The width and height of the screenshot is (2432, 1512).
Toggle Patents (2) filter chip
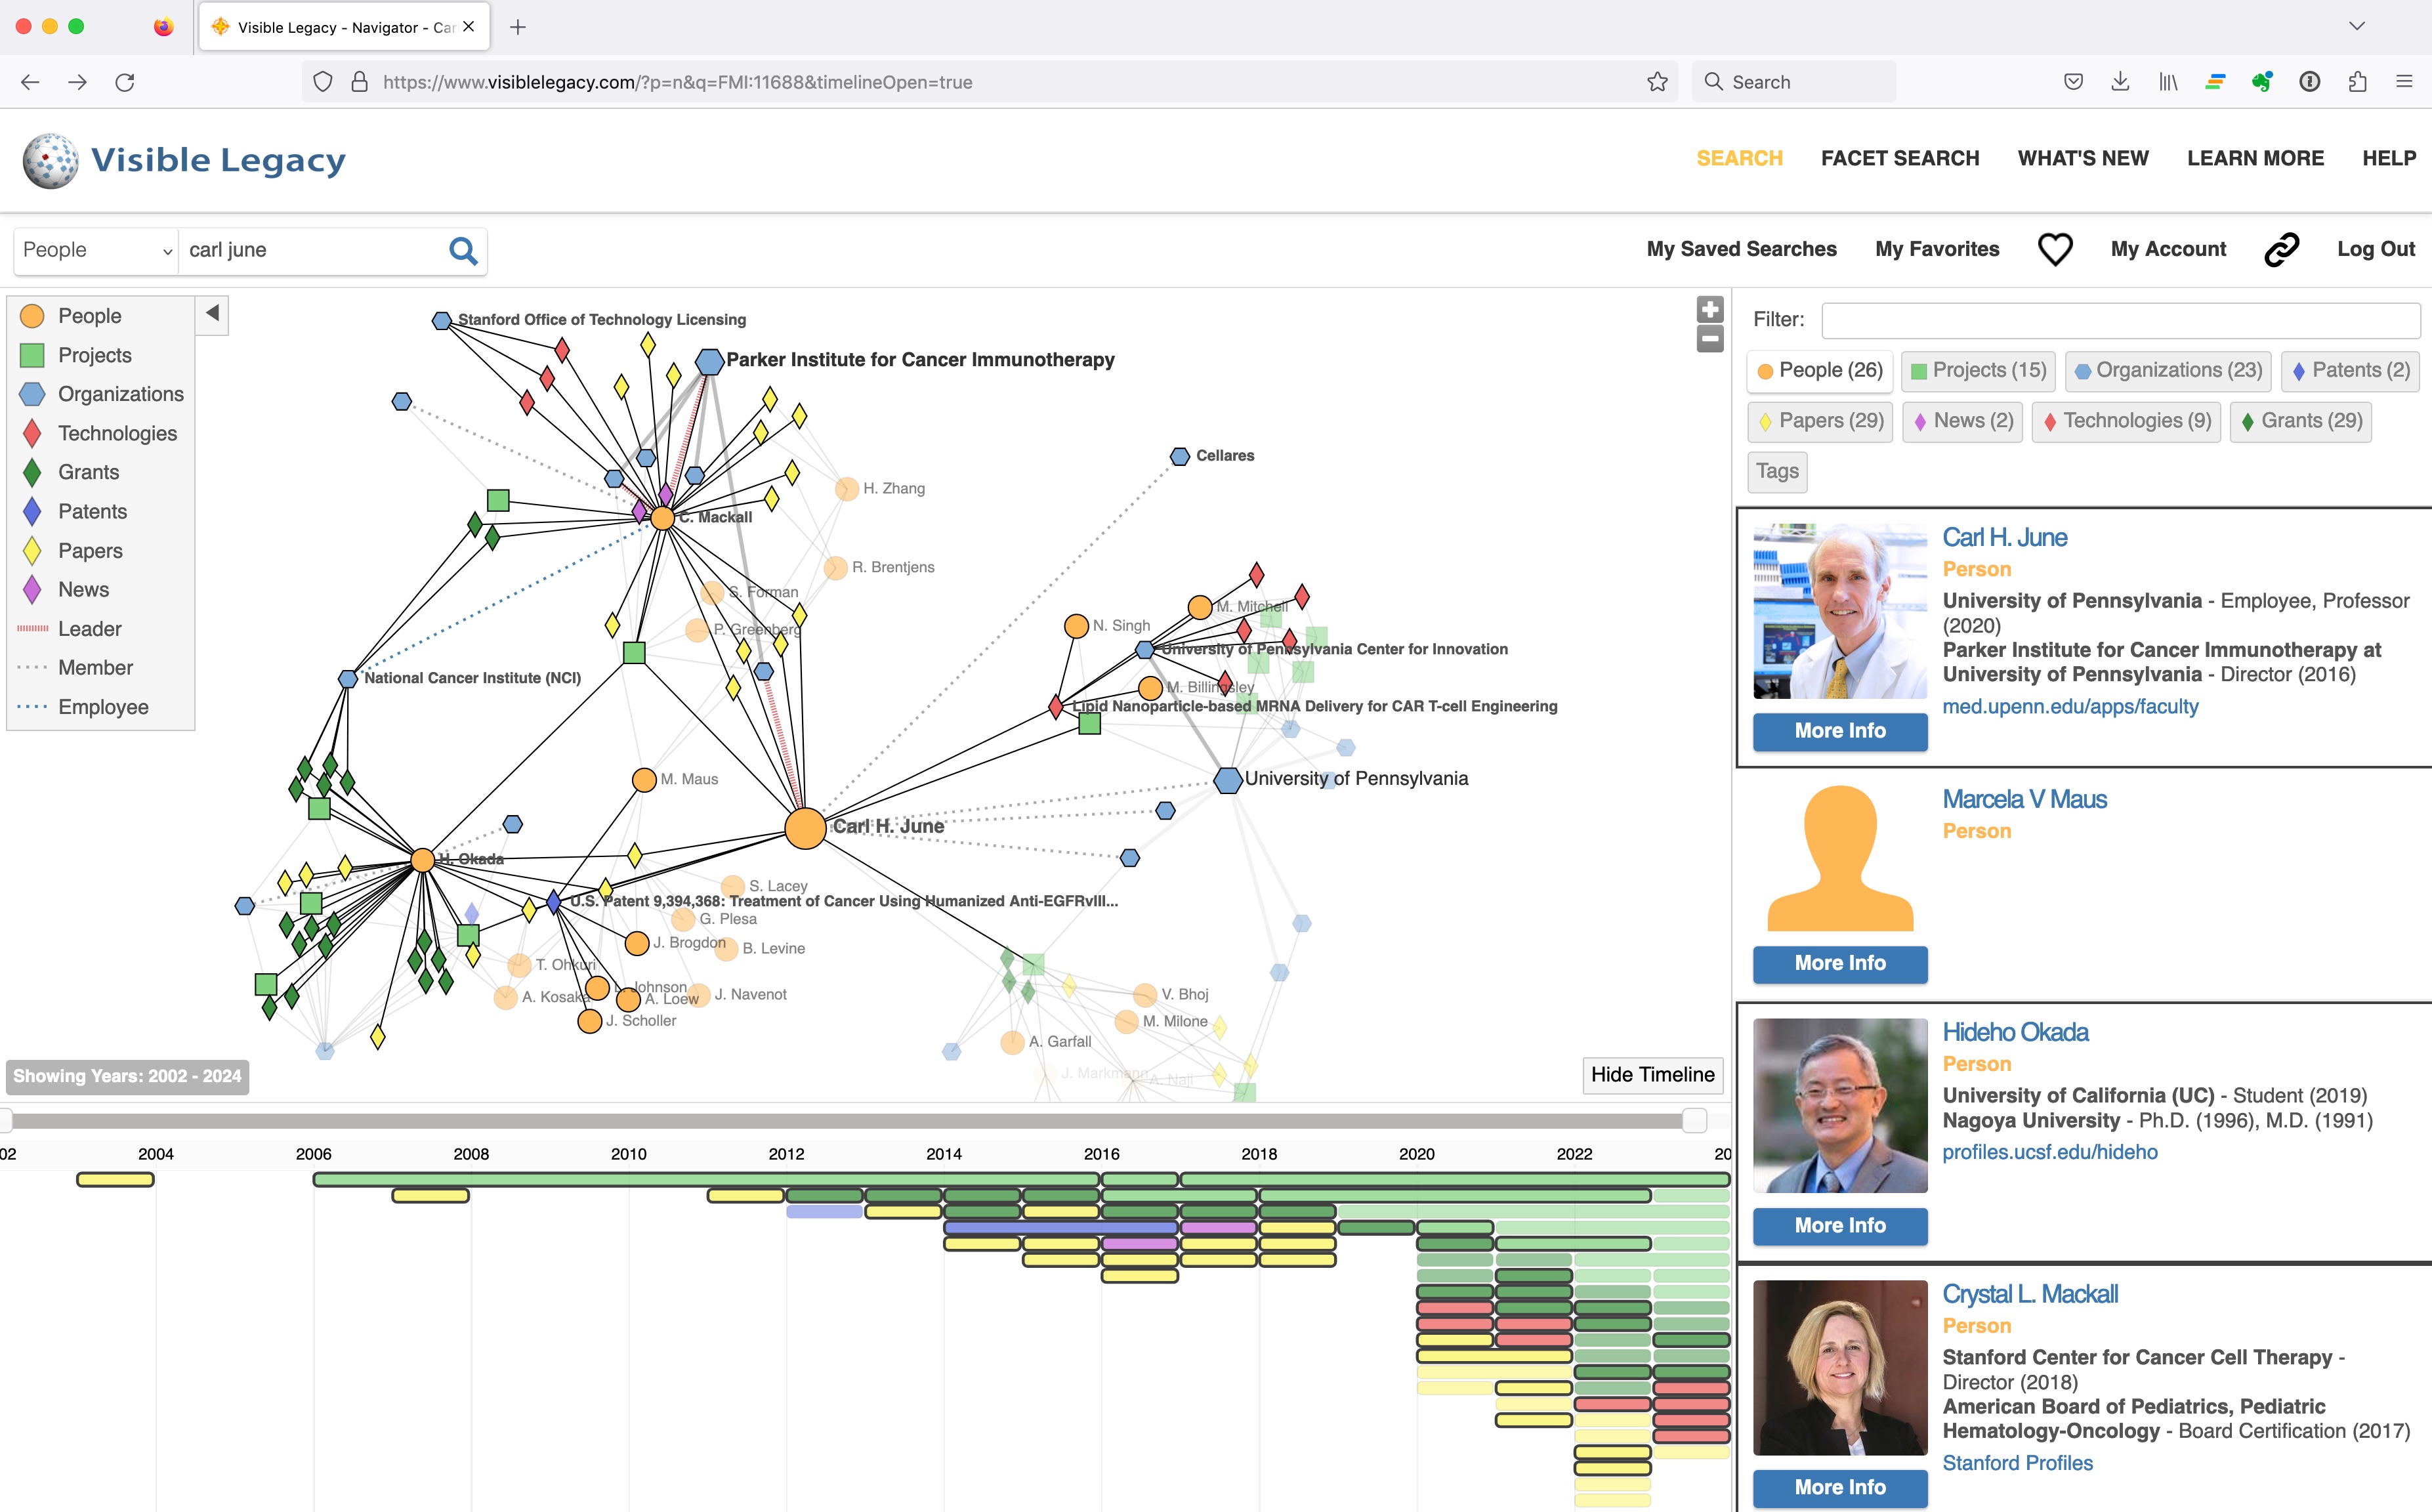pyautogui.click(x=2349, y=371)
